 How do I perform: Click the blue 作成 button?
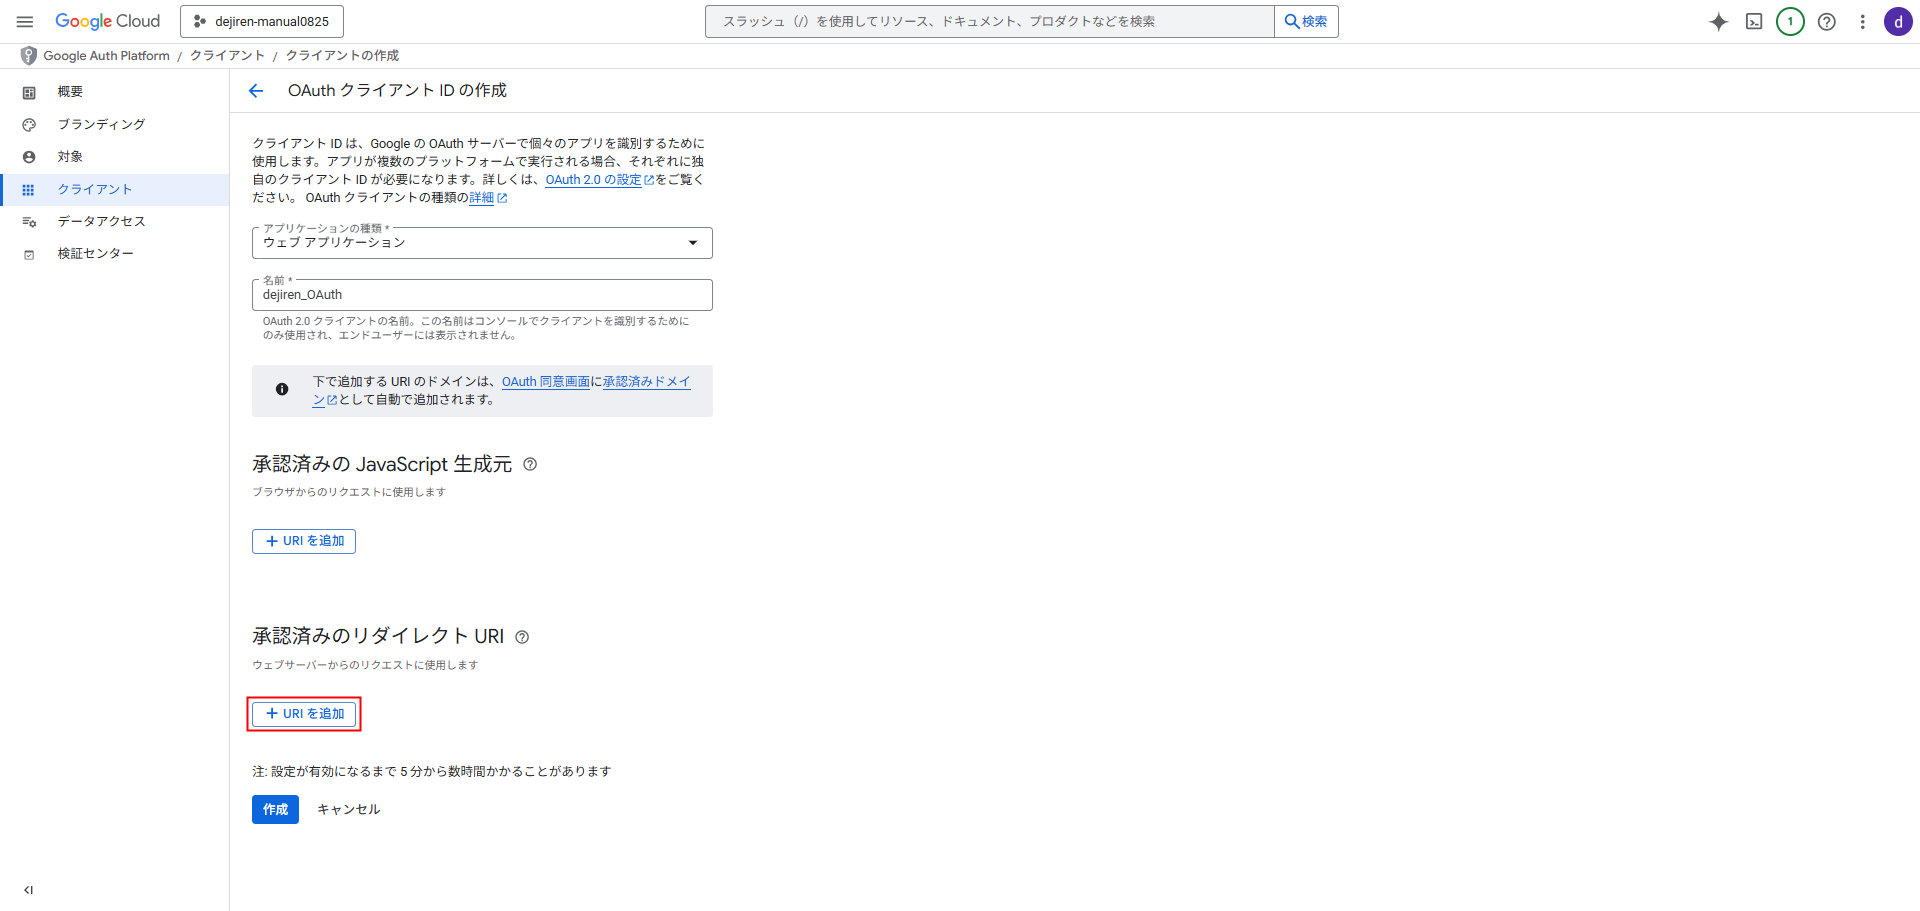pos(275,809)
